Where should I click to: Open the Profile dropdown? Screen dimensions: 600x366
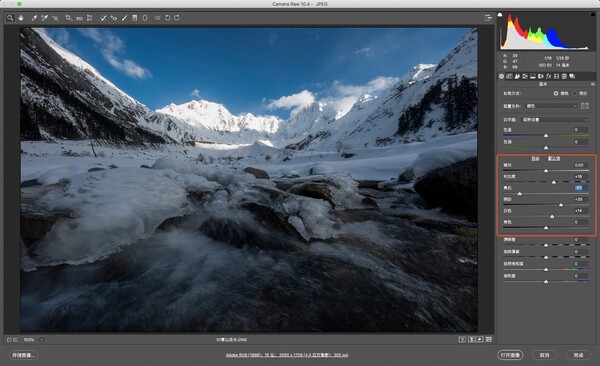[x=551, y=106]
